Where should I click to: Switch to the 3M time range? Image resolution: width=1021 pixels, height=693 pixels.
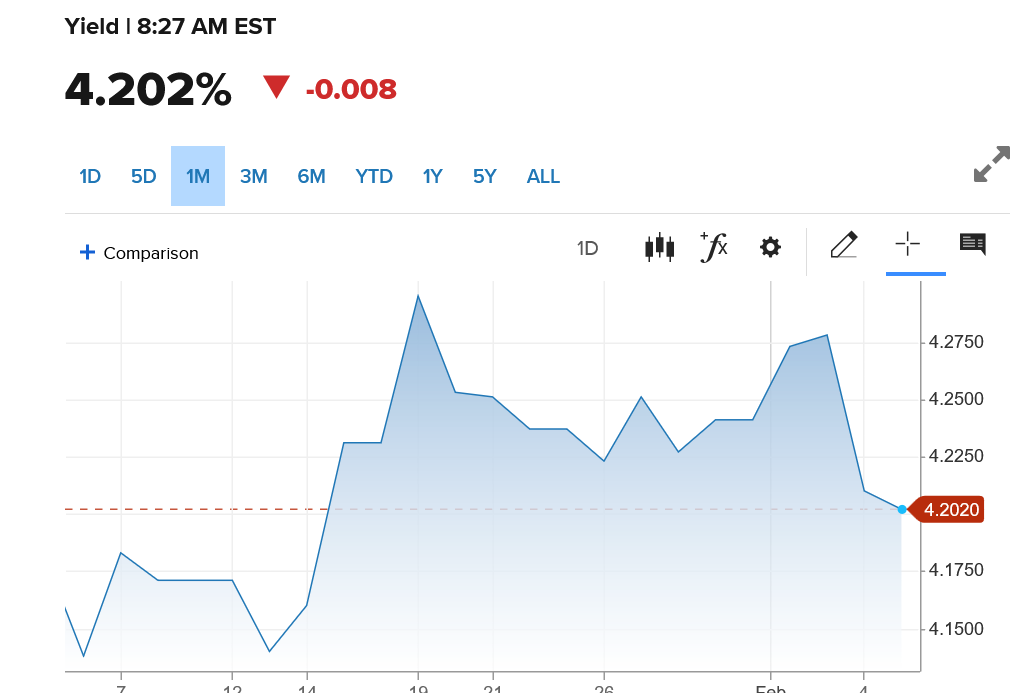point(254,177)
